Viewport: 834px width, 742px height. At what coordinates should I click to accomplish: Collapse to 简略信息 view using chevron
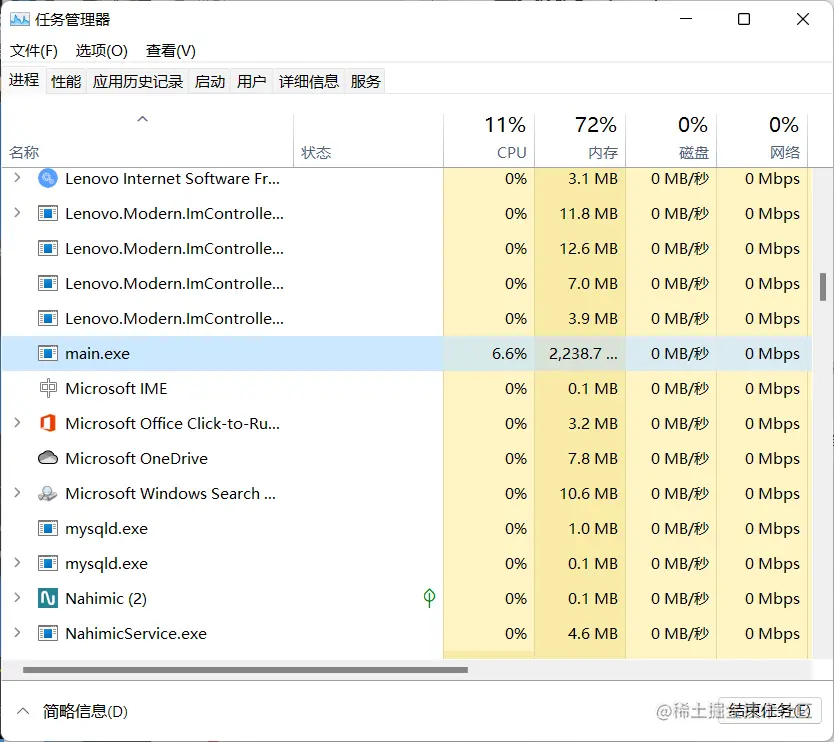click(23, 711)
